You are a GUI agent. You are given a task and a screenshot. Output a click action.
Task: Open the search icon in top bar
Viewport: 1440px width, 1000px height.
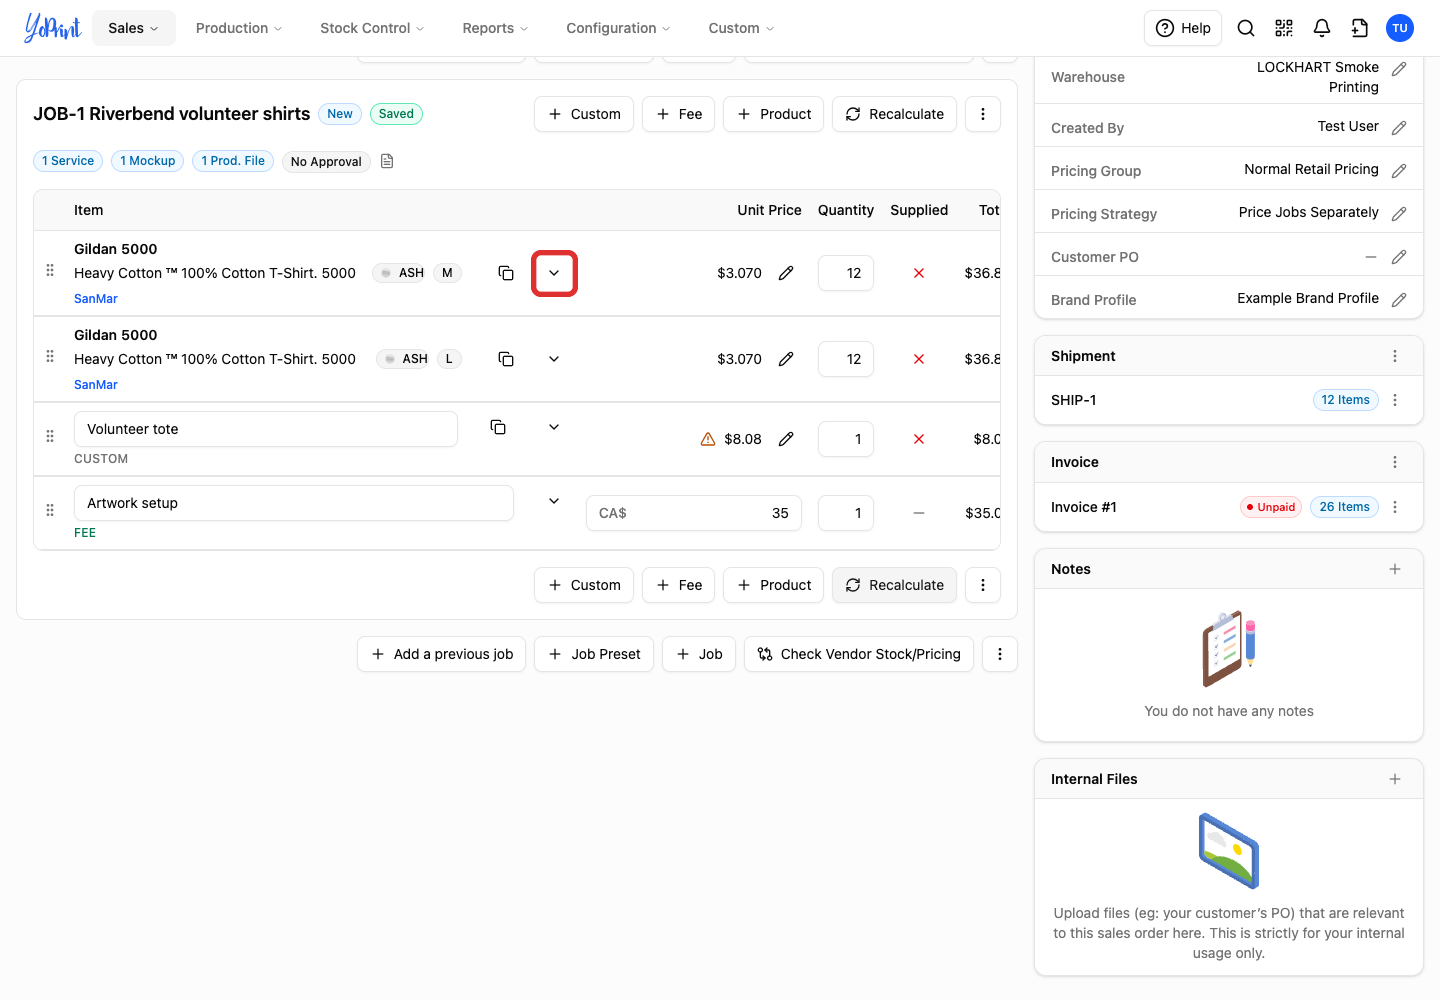1246,28
